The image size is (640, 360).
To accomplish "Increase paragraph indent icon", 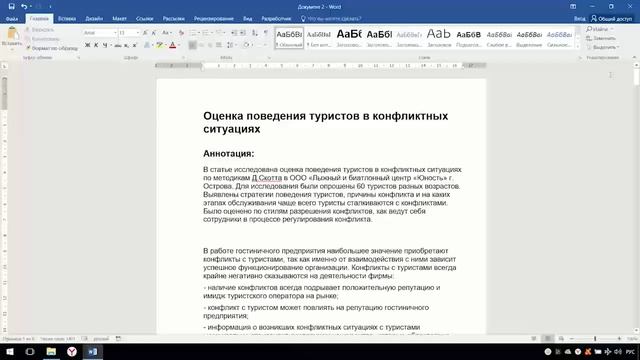I will tap(242, 33).
